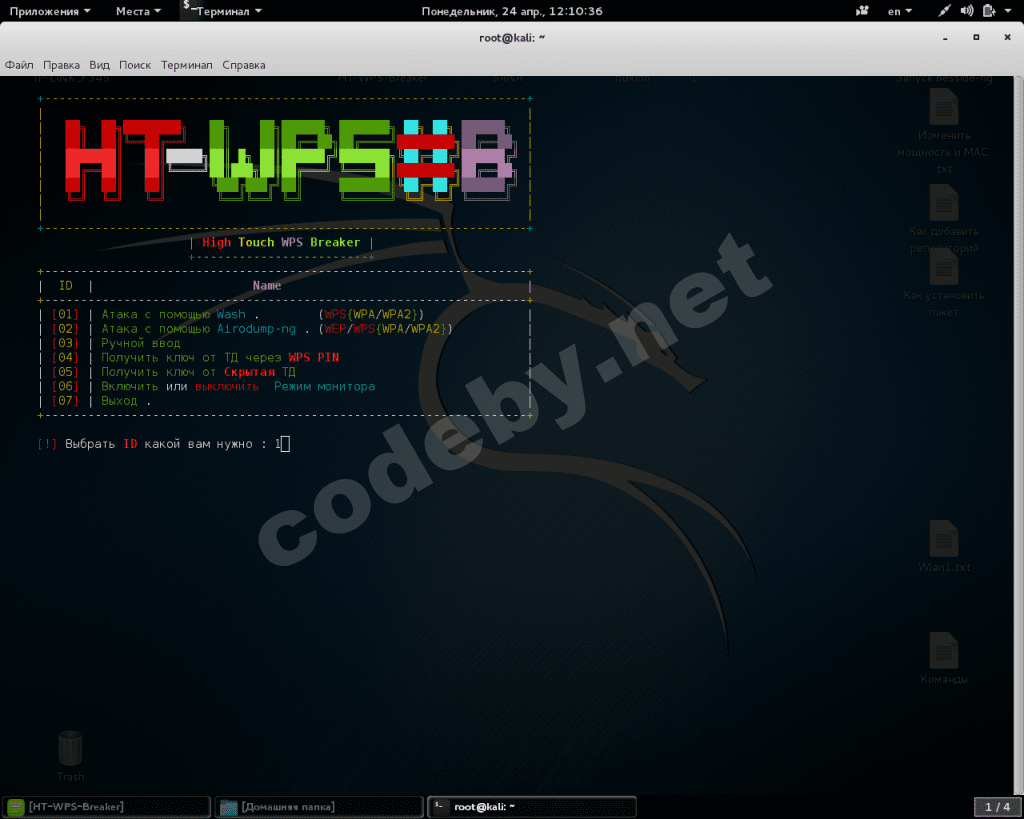Switch to Домашняя папка taskbar window
This screenshot has height=819, width=1024.
(319, 807)
